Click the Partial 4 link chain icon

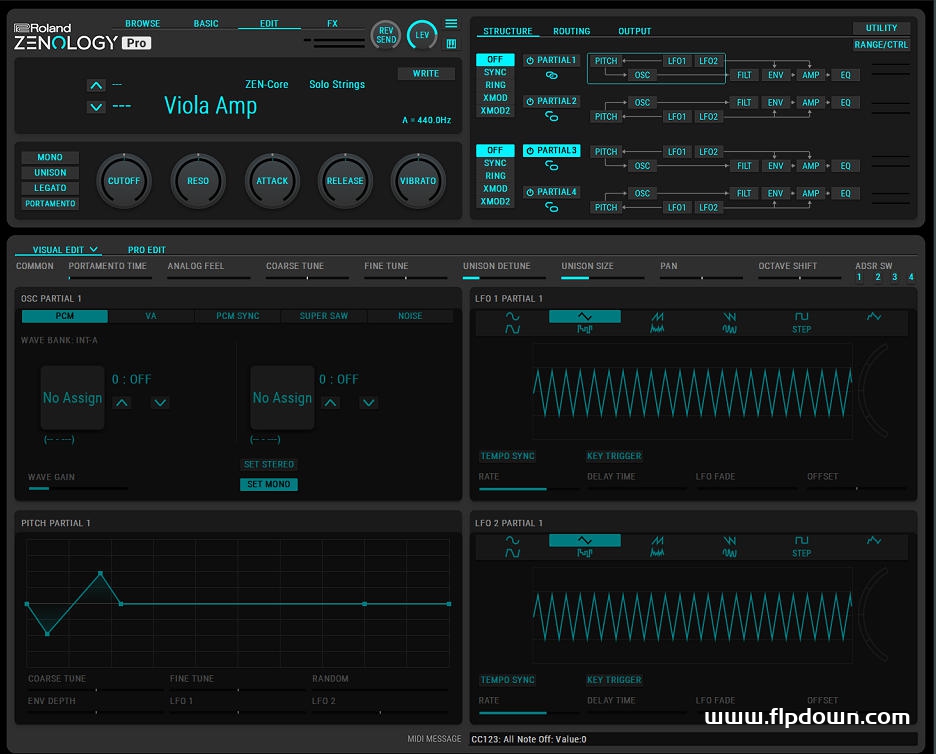[x=552, y=207]
